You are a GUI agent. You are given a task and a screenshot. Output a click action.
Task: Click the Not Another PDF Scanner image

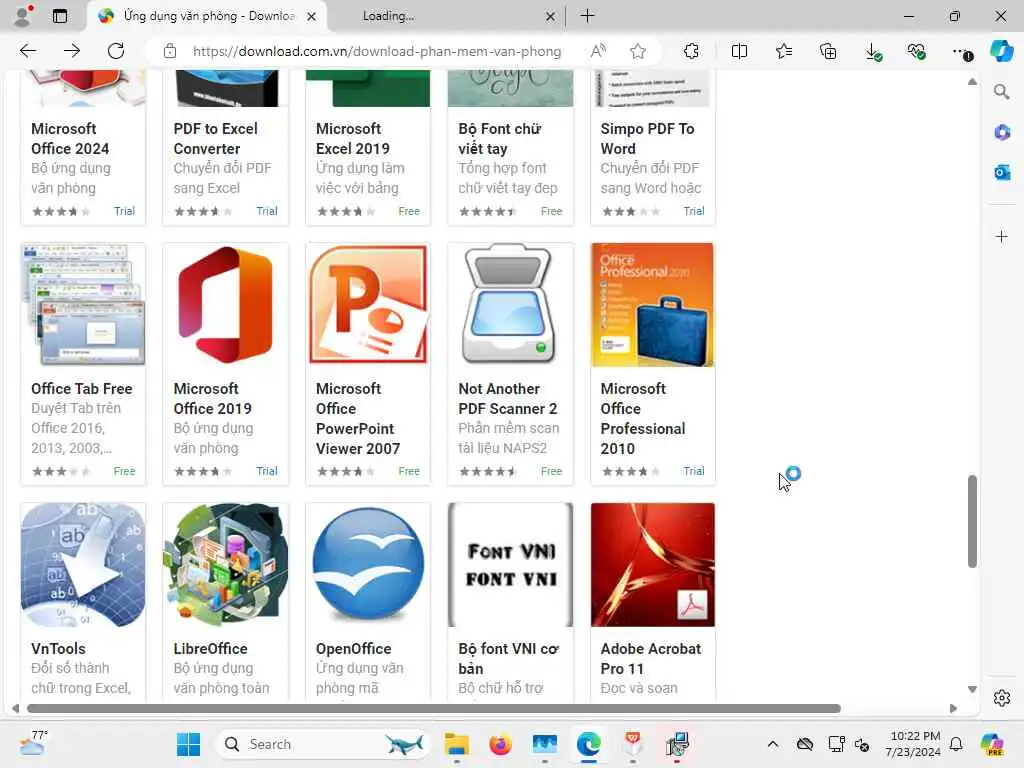pyautogui.click(x=510, y=305)
